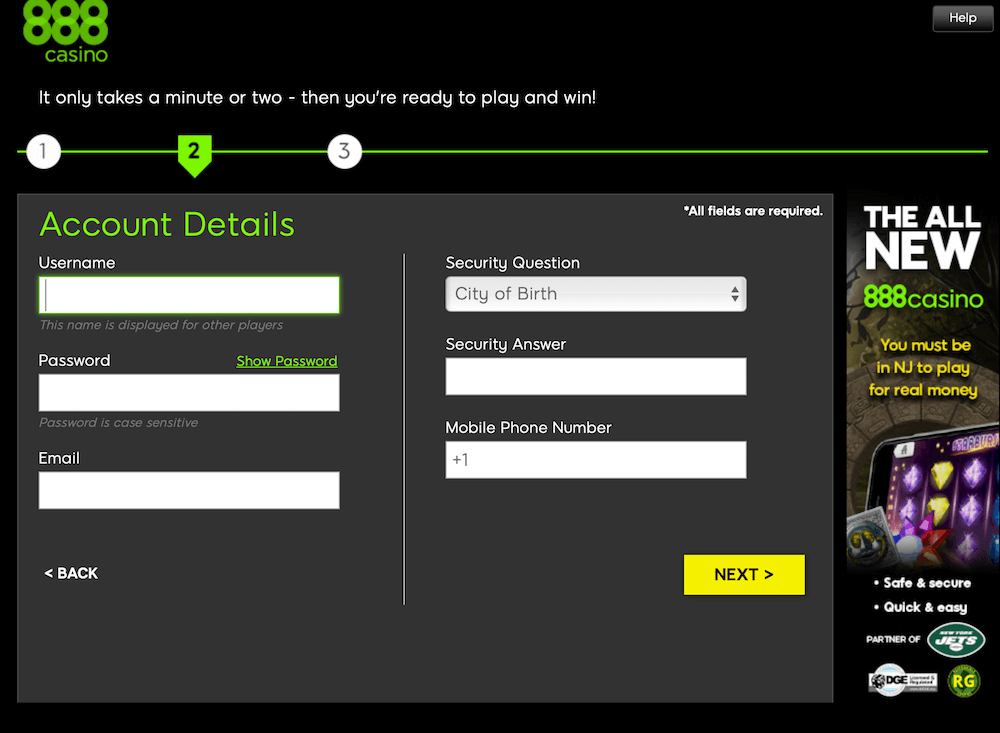1000x733 pixels.
Task: Select the Email input field
Action: coord(189,490)
